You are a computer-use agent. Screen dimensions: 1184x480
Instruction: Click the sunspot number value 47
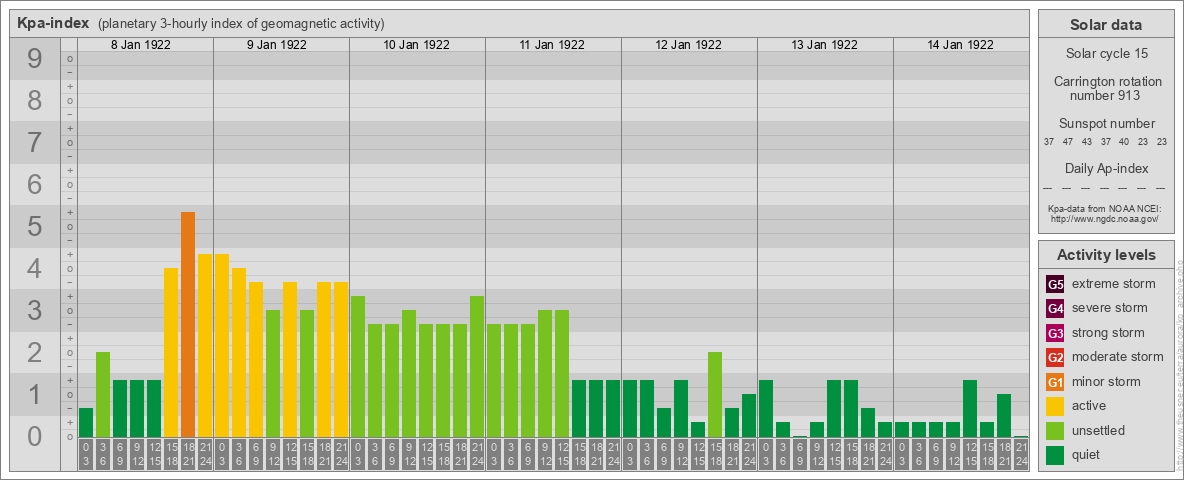tap(1068, 142)
